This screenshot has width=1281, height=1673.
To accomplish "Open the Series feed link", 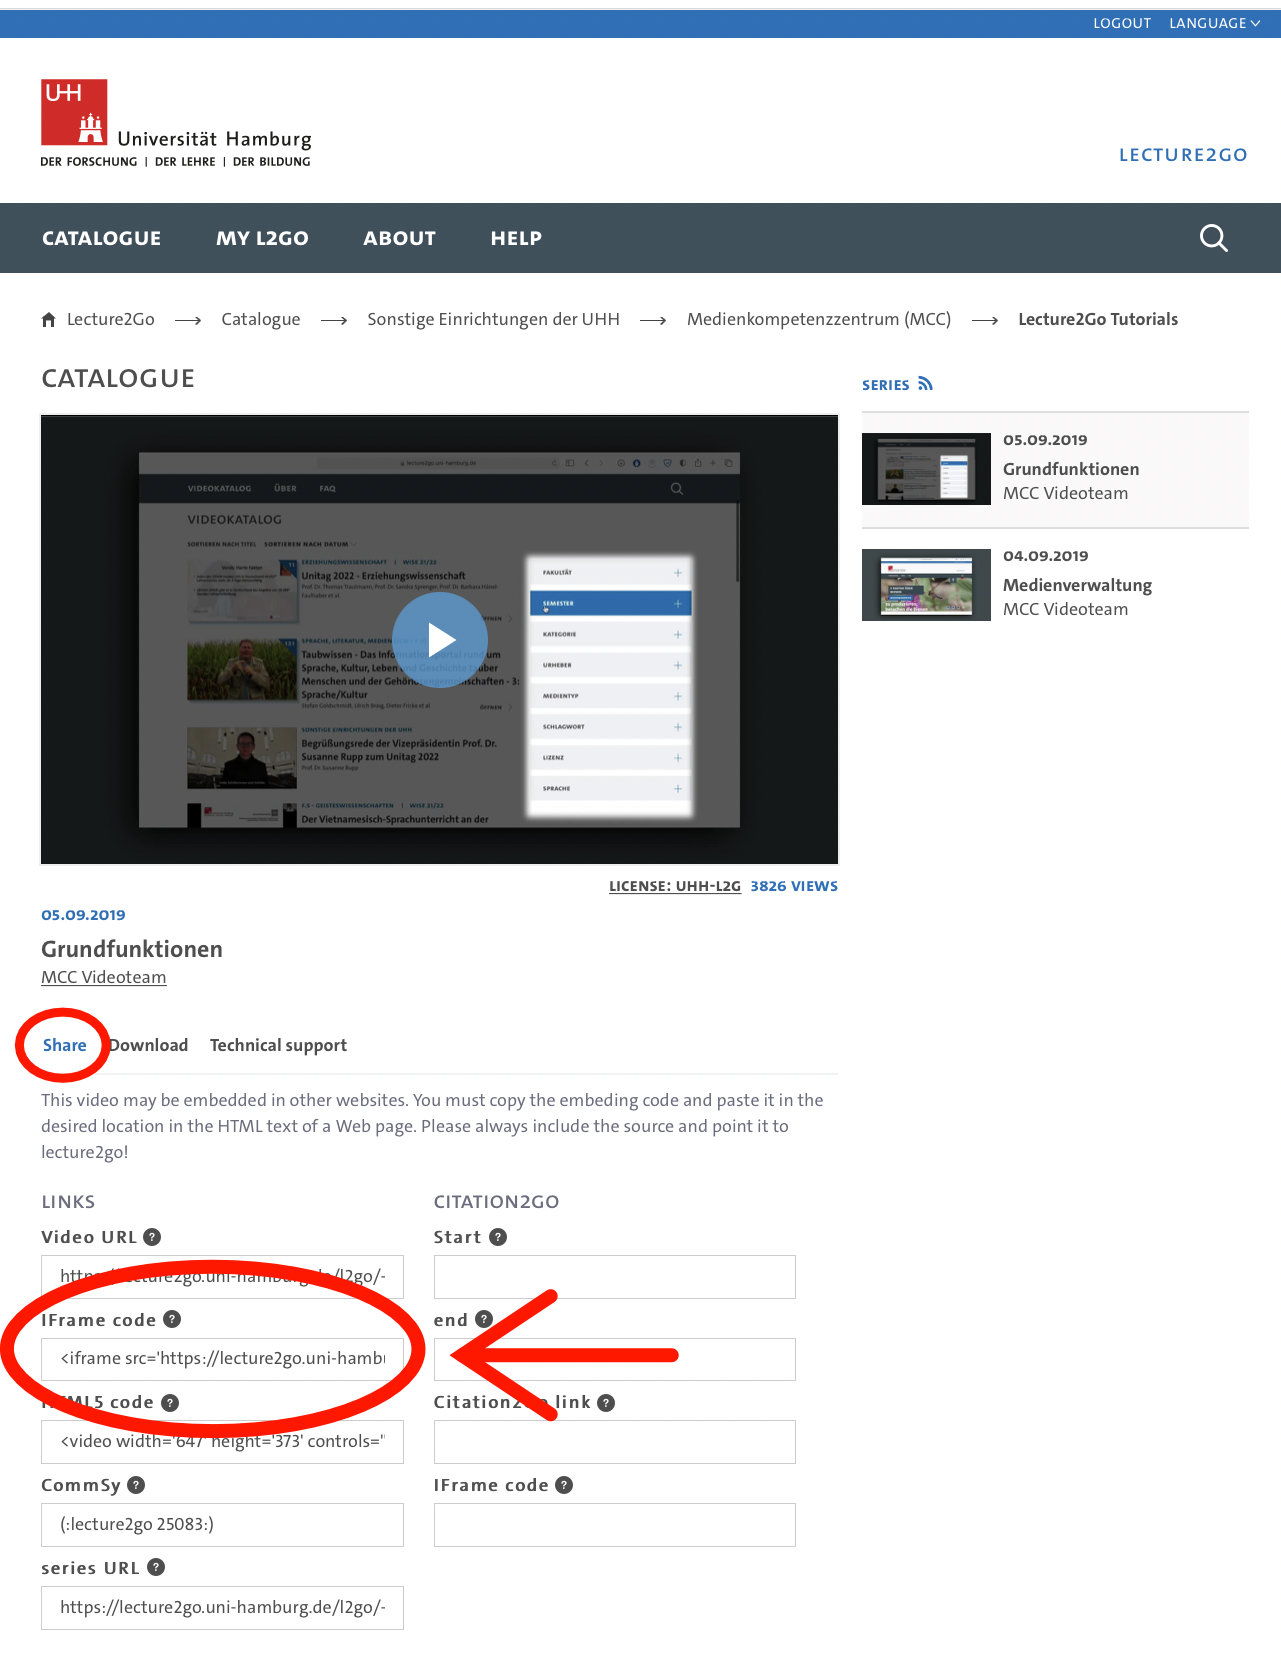I will click(886, 385).
